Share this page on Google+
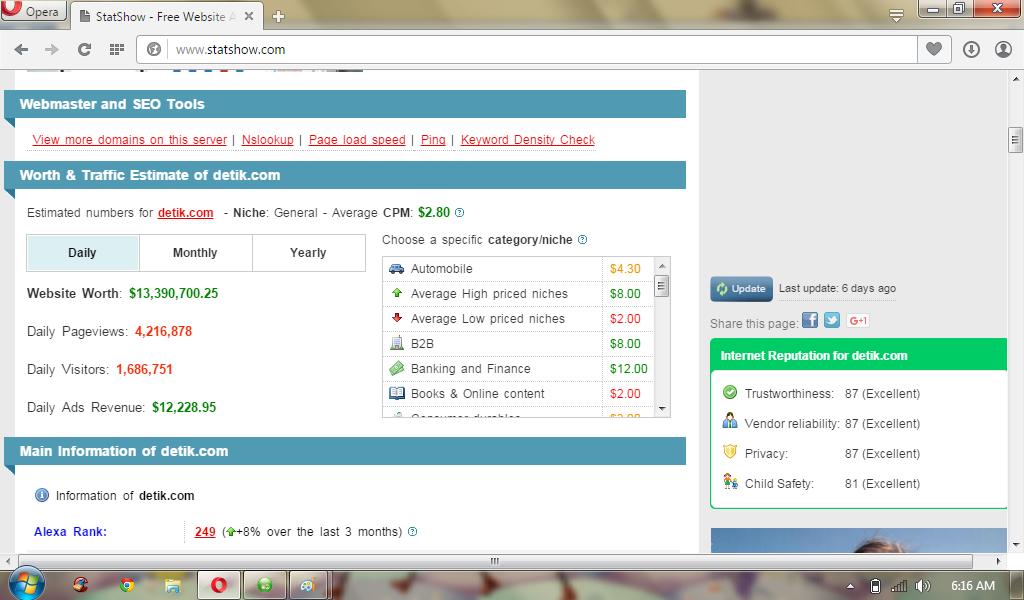Screen dimensions: 1024x600 point(858,321)
